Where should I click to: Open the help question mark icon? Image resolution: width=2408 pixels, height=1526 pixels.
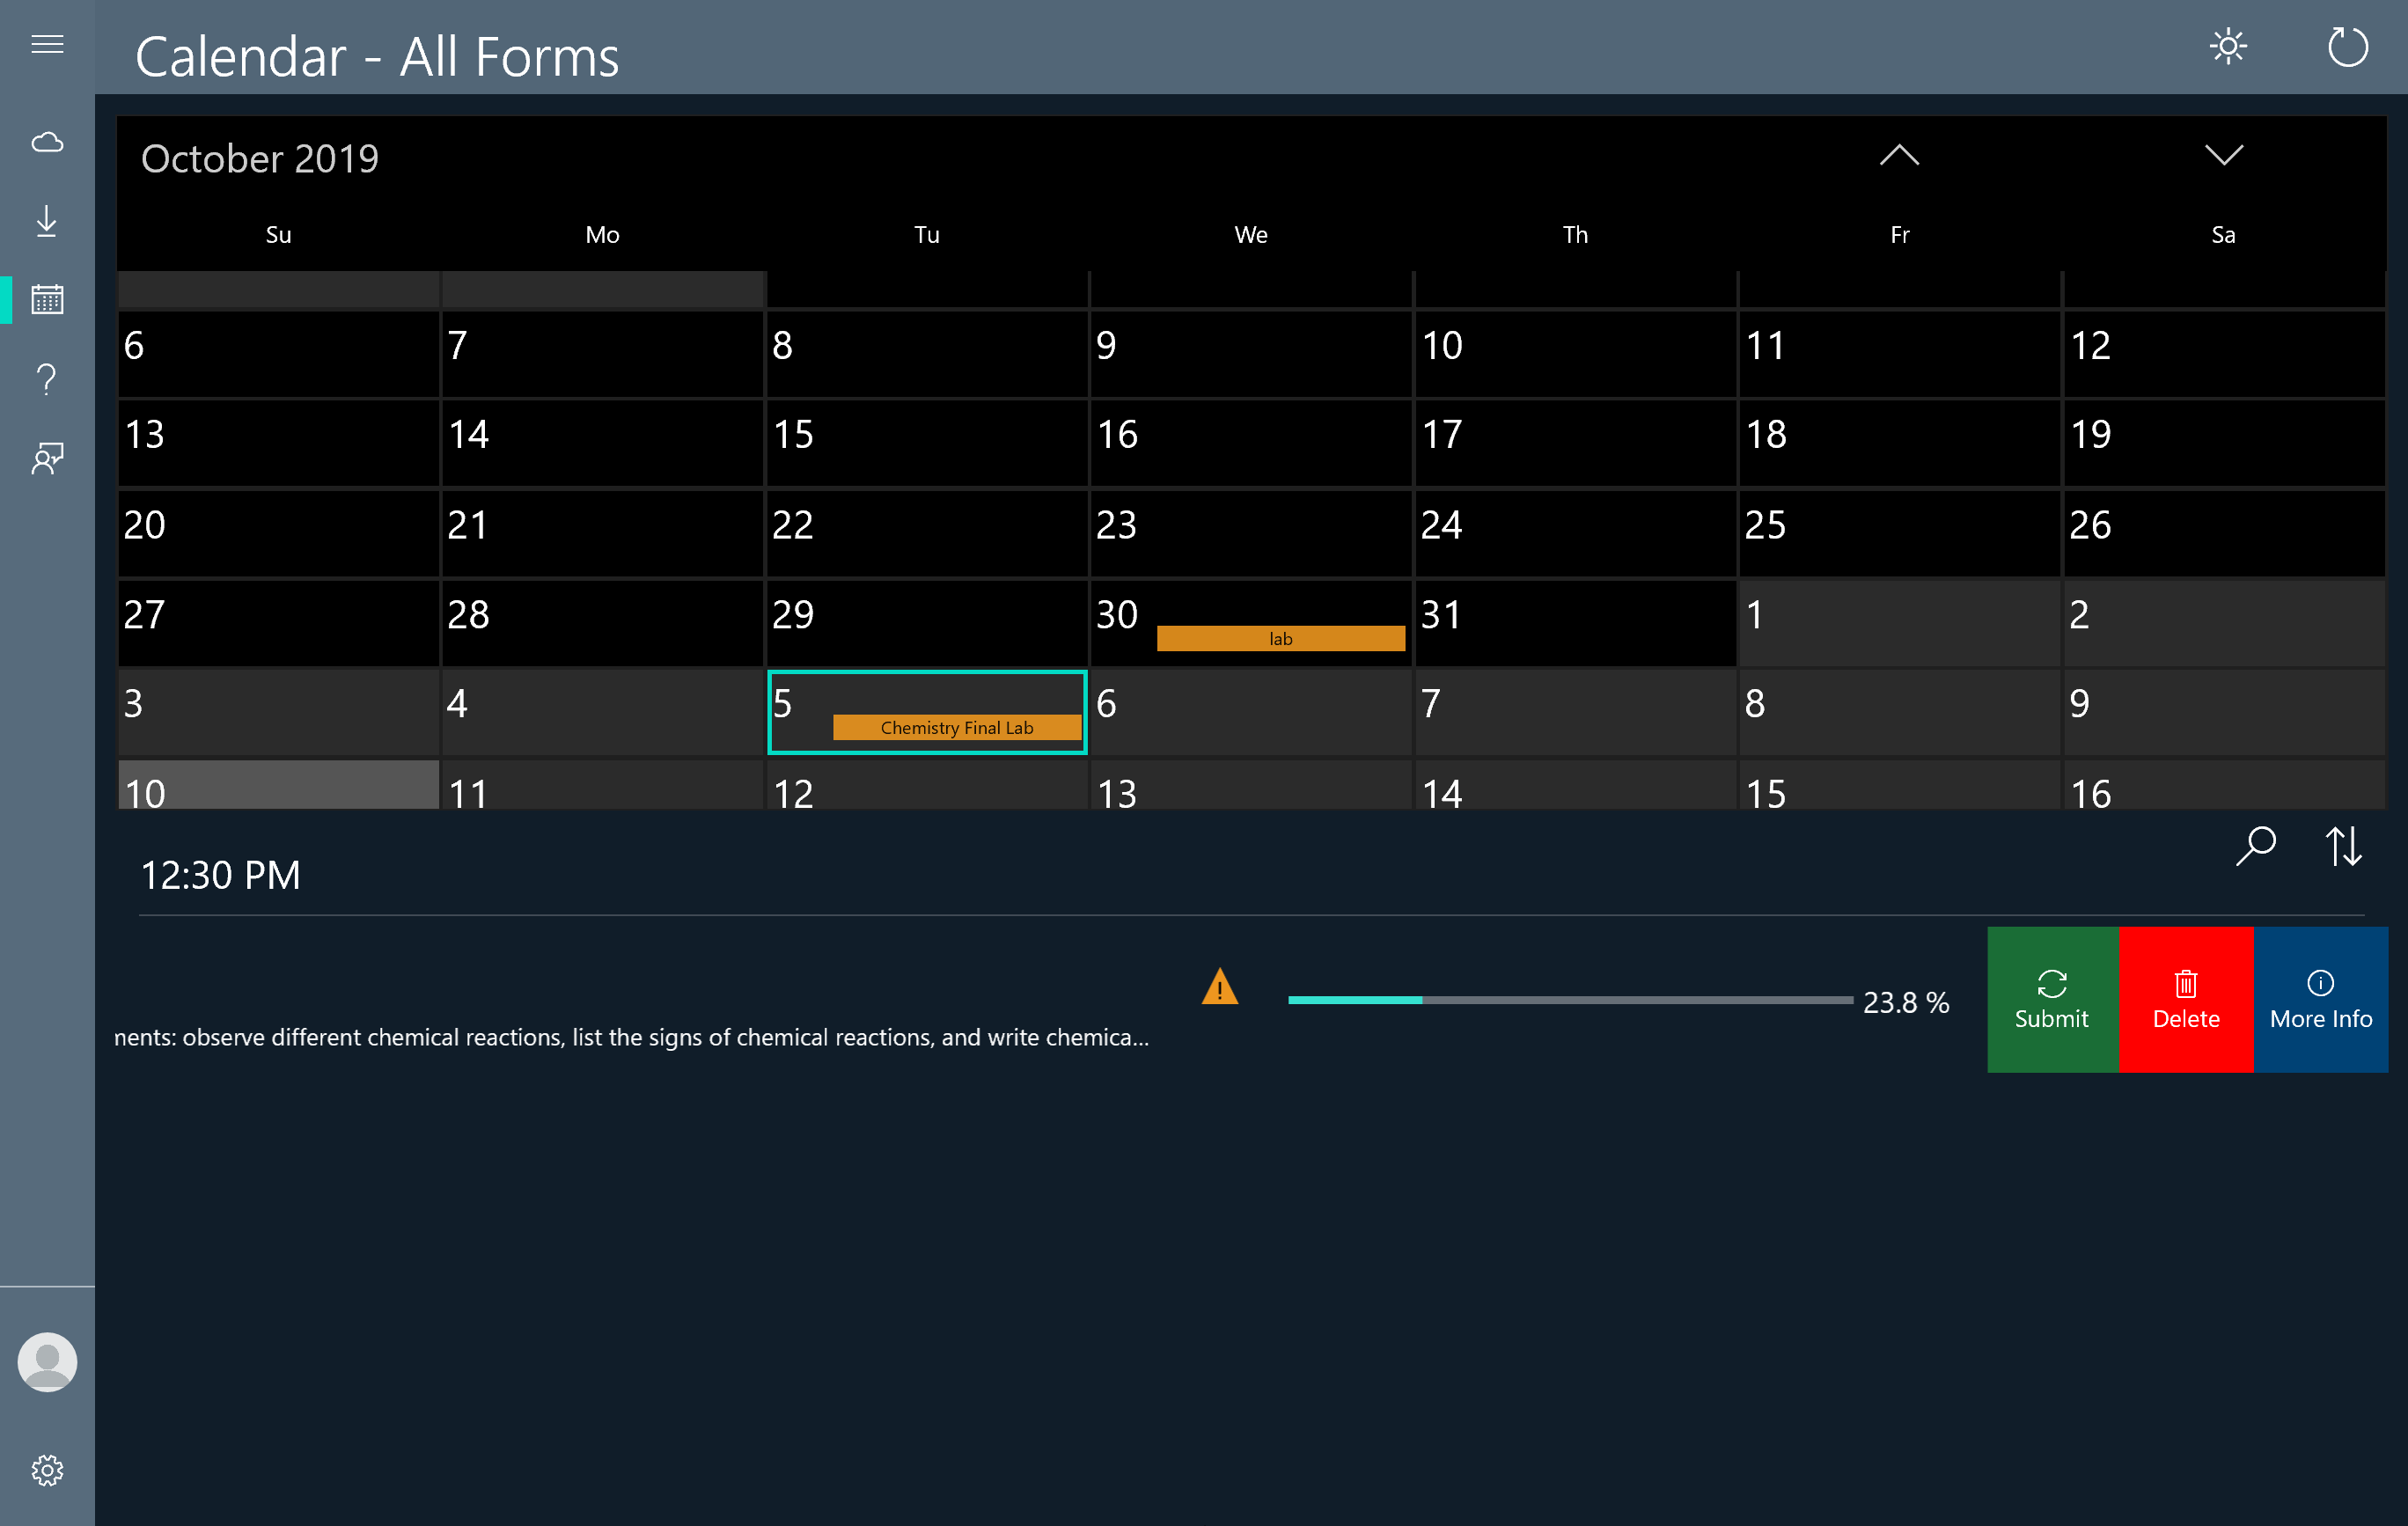pyautogui.click(x=47, y=379)
